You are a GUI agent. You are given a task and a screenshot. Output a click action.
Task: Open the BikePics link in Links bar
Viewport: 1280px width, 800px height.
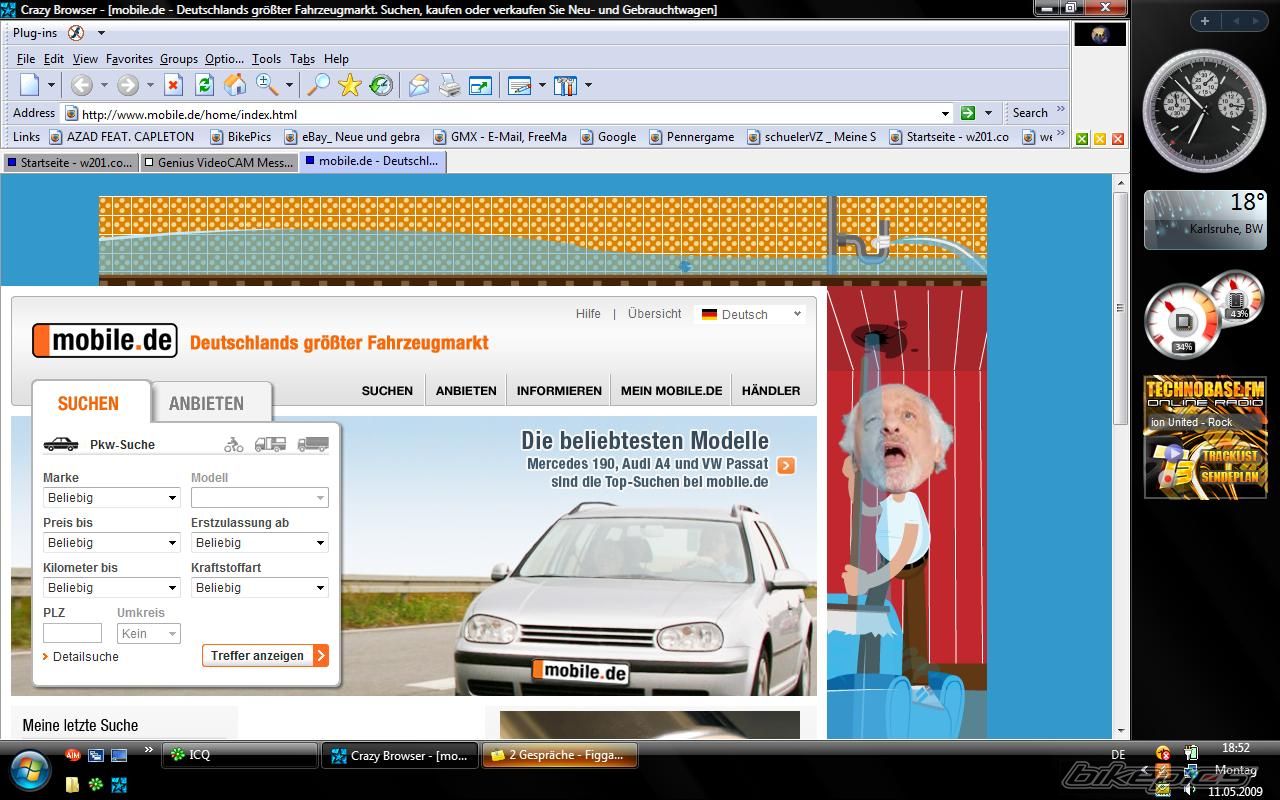pyautogui.click(x=240, y=137)
